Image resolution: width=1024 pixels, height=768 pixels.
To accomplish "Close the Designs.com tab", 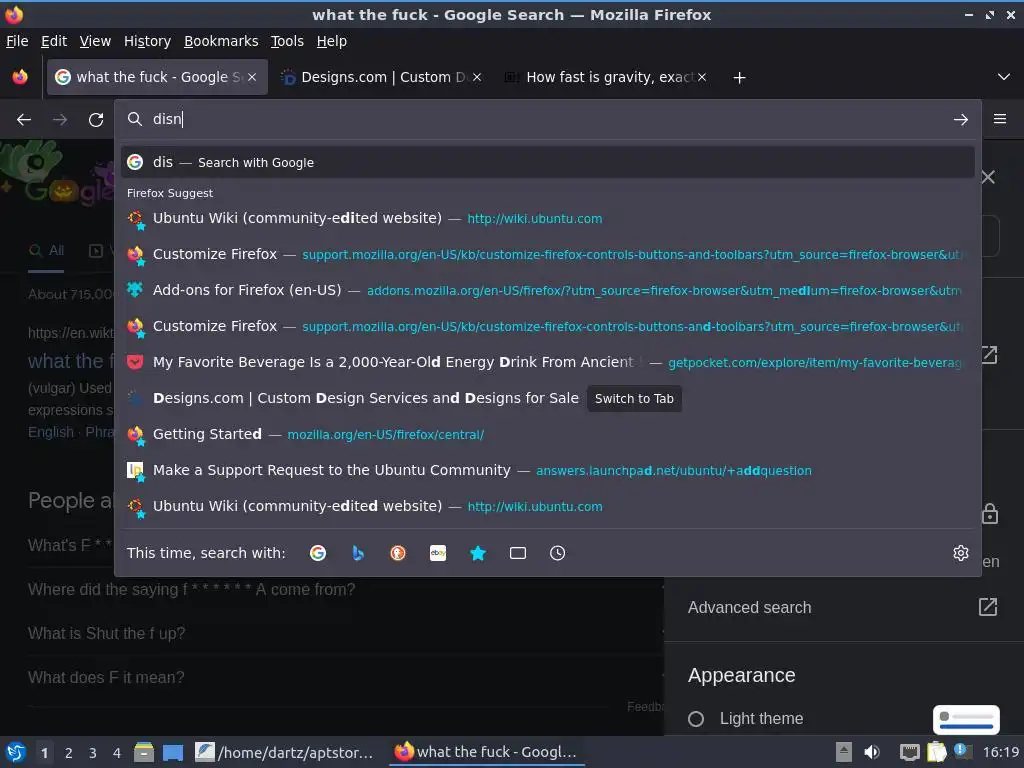I will point(477,77).
